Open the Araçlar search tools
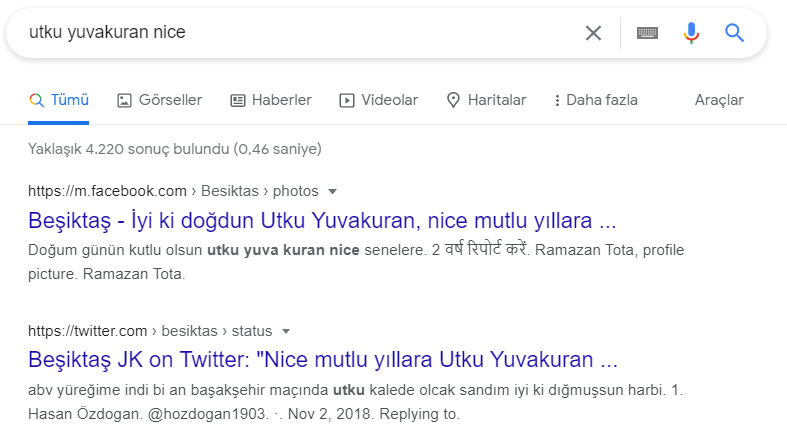This screenshot has height=445, width=787. 718,100
